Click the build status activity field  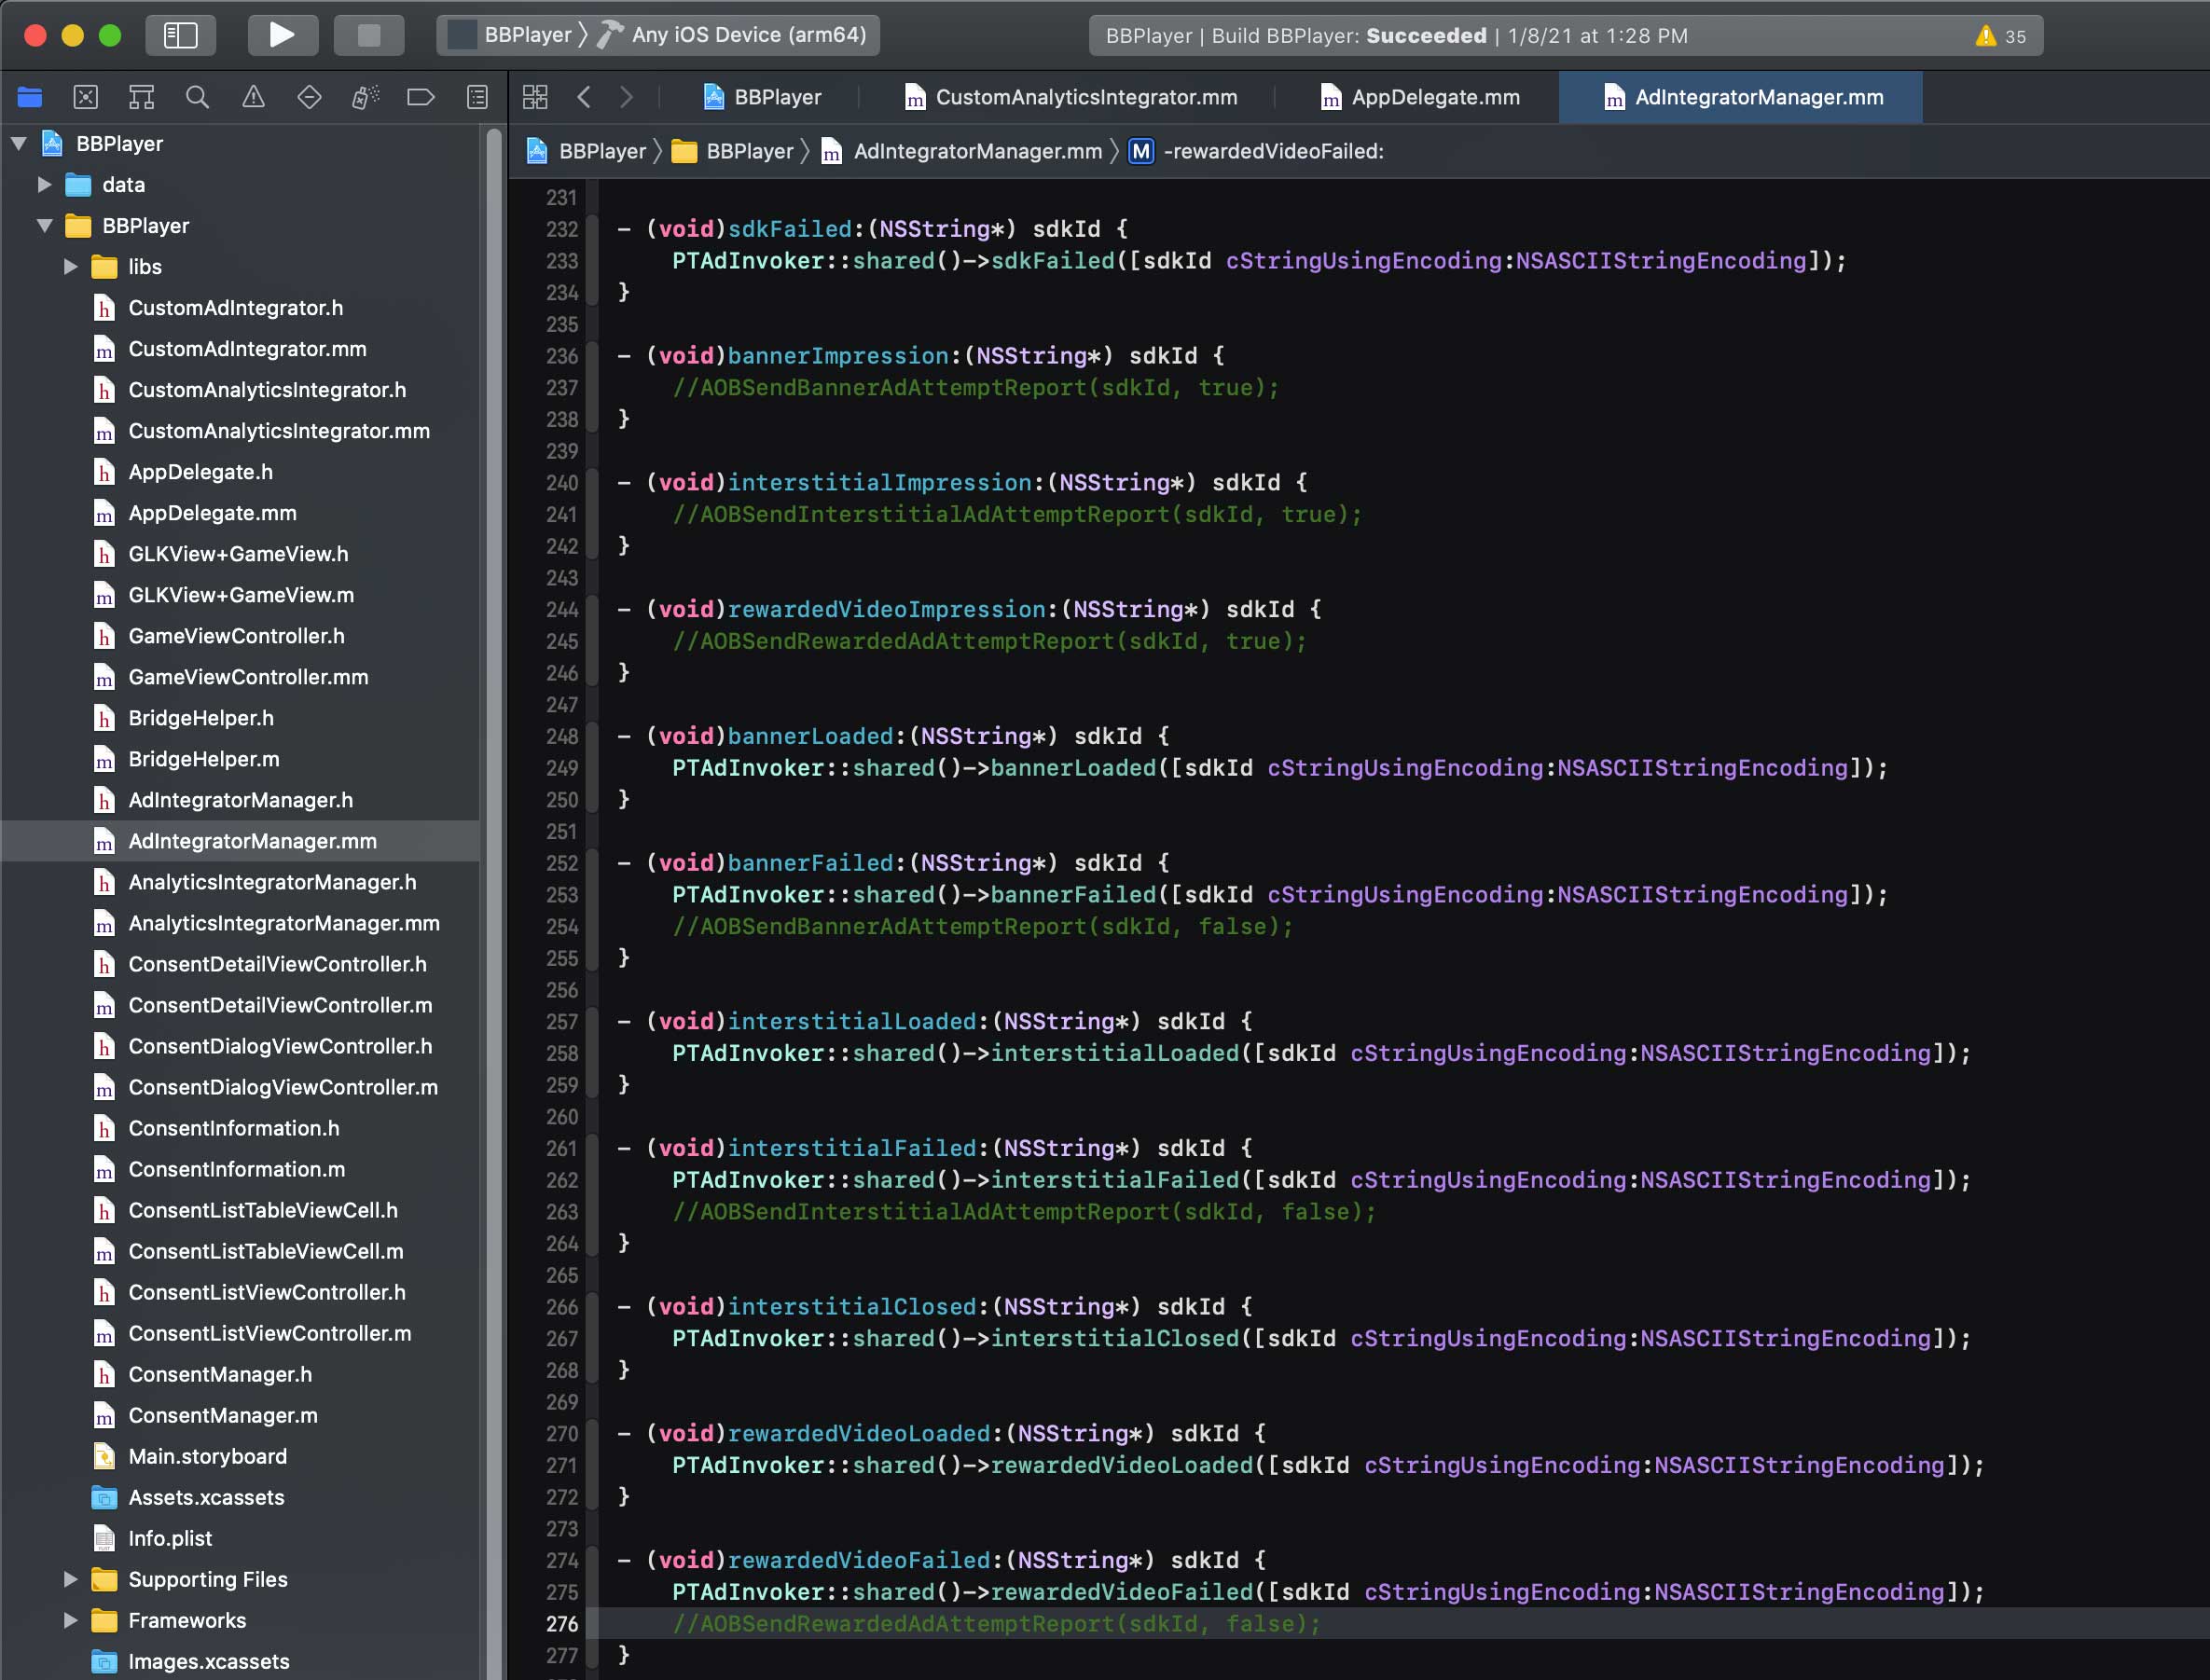1565,36
